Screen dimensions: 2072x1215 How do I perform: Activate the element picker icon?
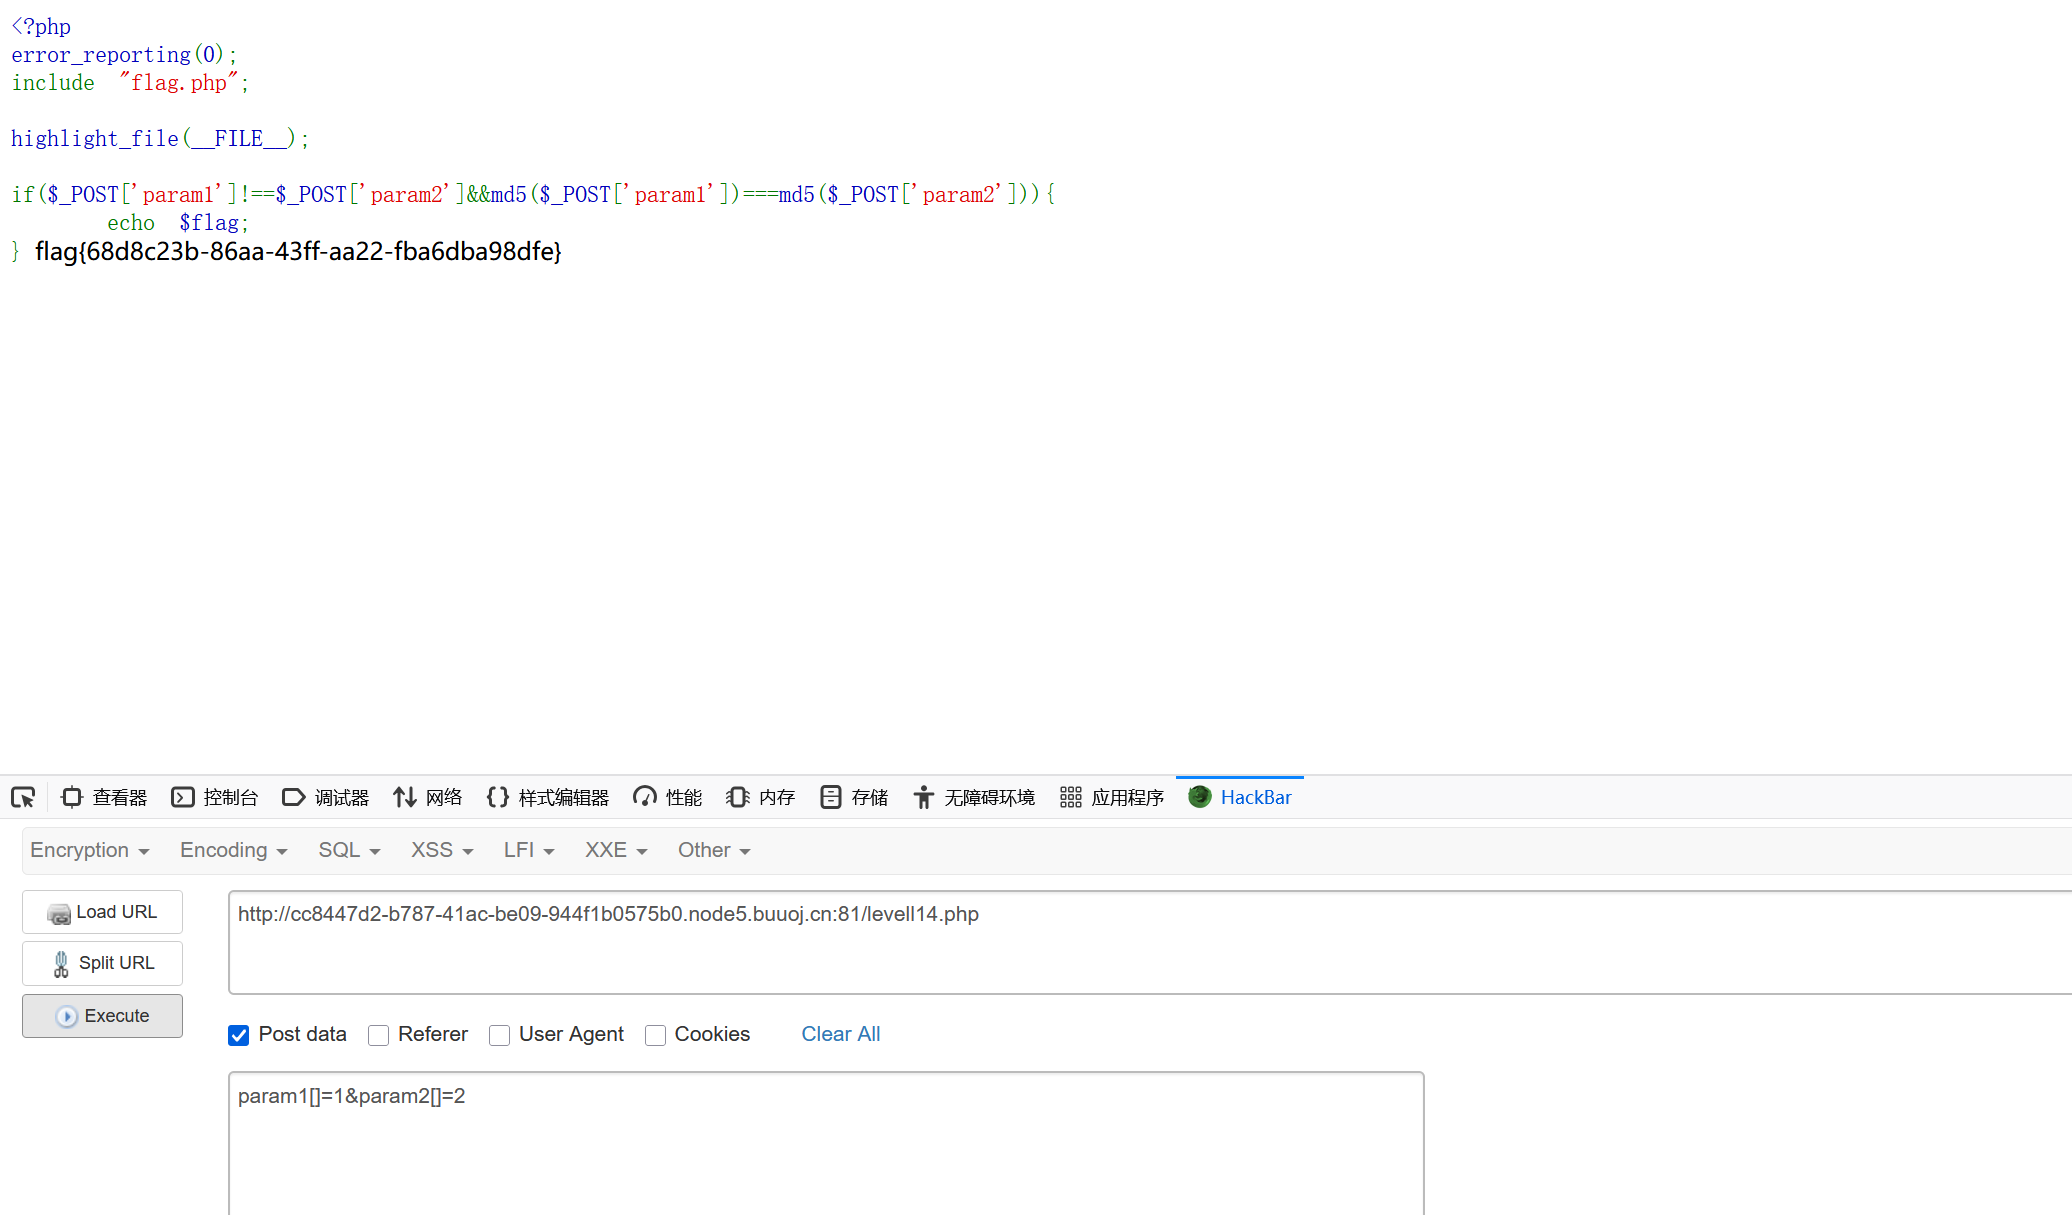(x=23, y=797)
